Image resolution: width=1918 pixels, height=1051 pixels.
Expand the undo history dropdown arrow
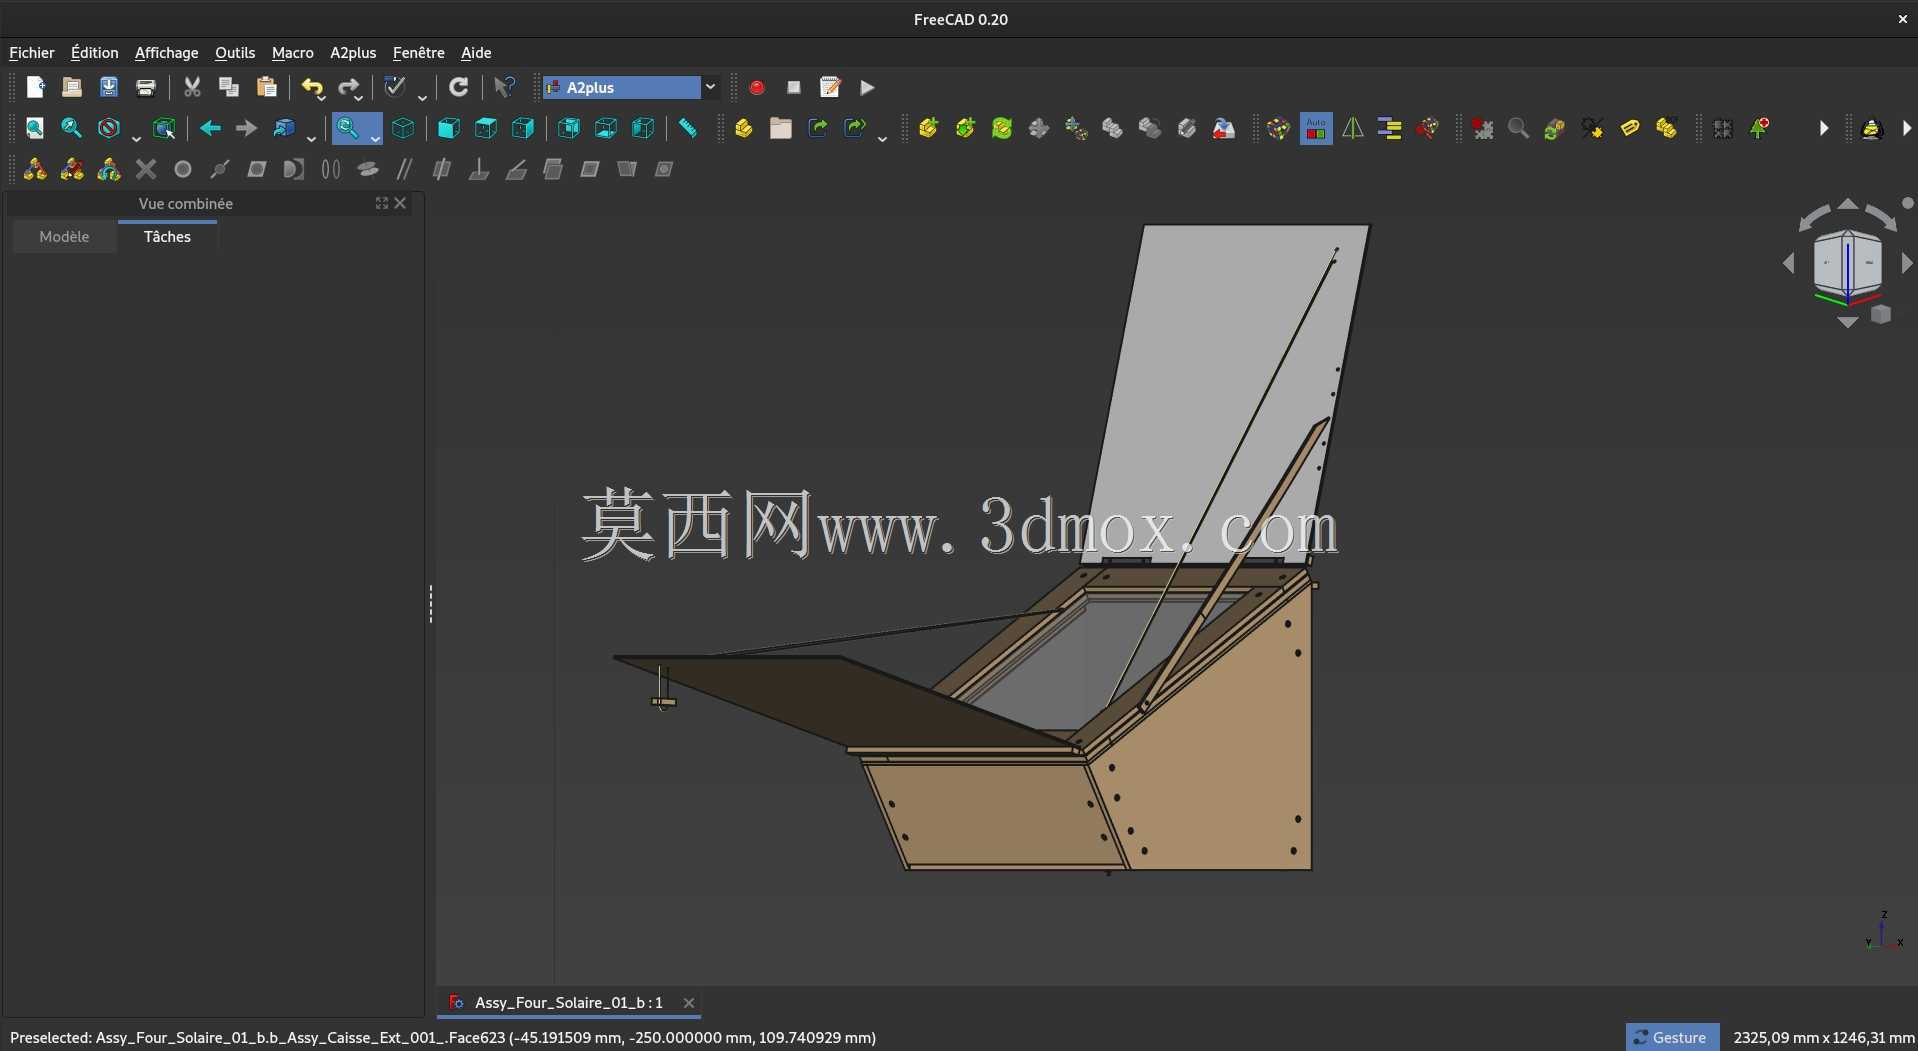[321, 97]
